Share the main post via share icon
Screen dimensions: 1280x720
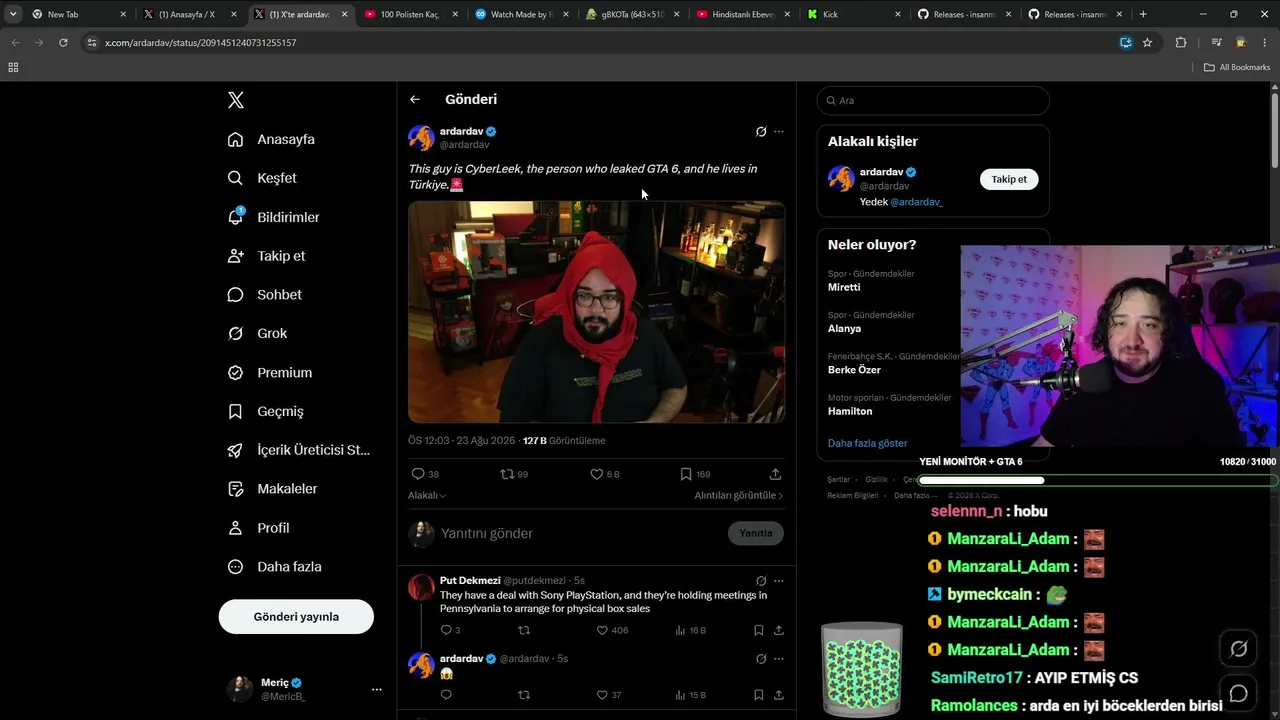point(775,474)
